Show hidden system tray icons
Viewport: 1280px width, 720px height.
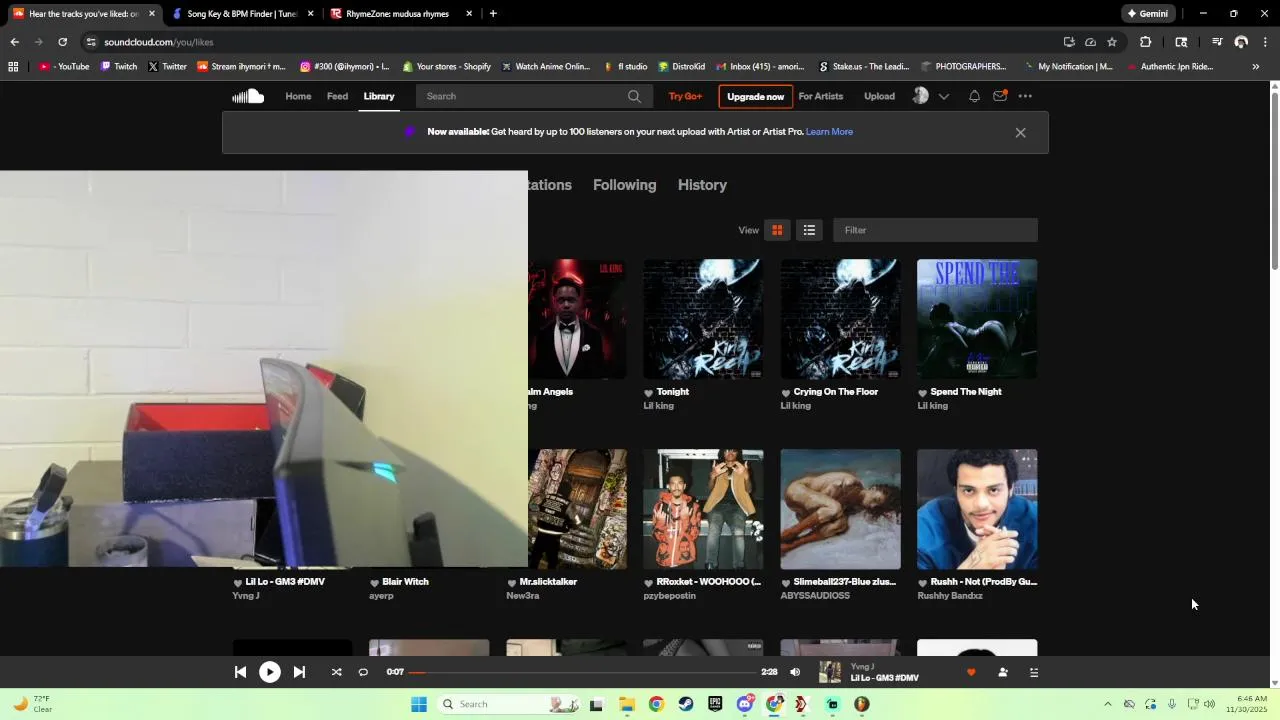point(1107,704)
